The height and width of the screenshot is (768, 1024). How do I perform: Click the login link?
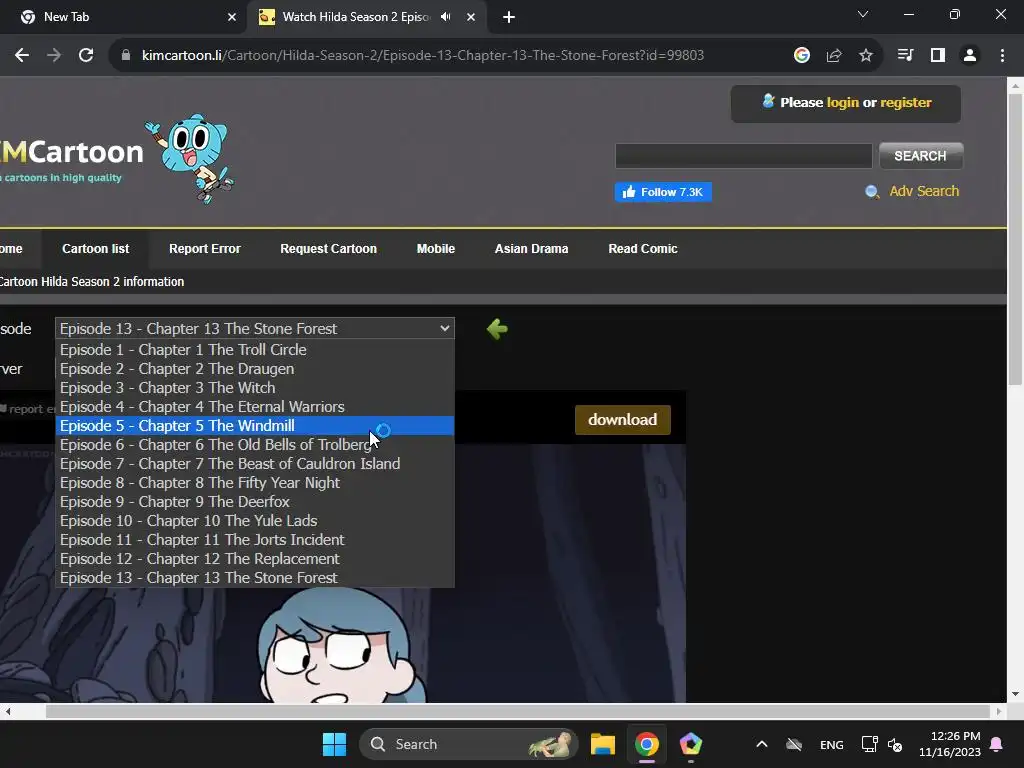coord(842,103)
